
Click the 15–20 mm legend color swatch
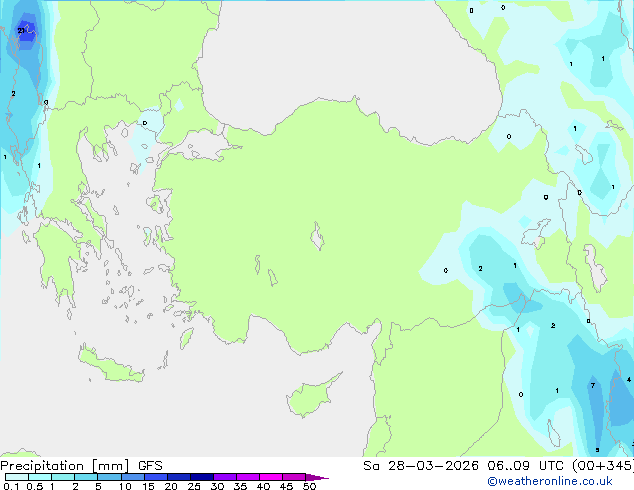156,477
